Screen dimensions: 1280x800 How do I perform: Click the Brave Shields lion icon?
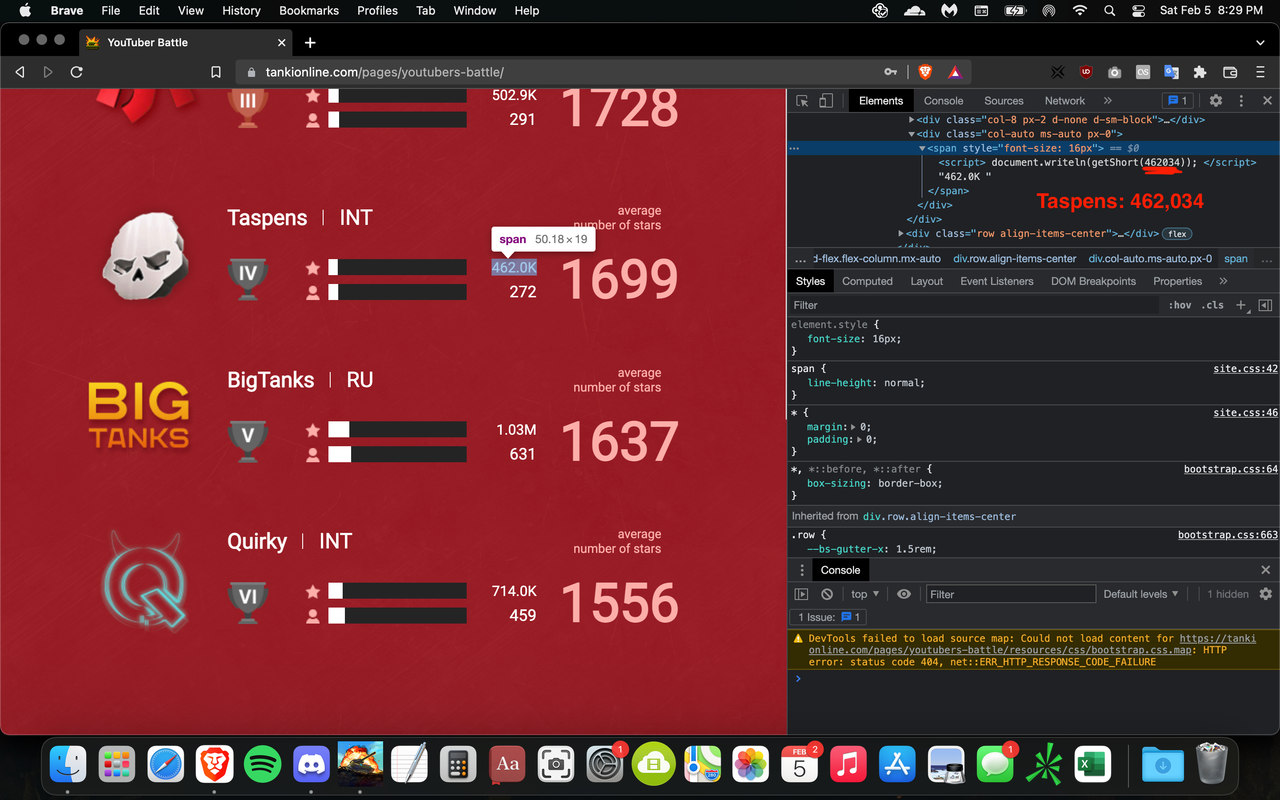pos(925,72)
